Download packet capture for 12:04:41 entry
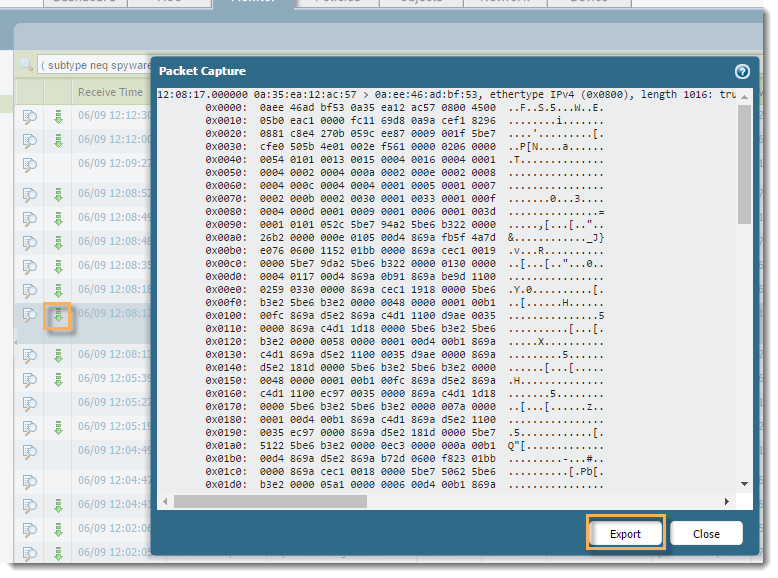The height and width of the screenshot is (578, 778). click(x=59, y=506)
